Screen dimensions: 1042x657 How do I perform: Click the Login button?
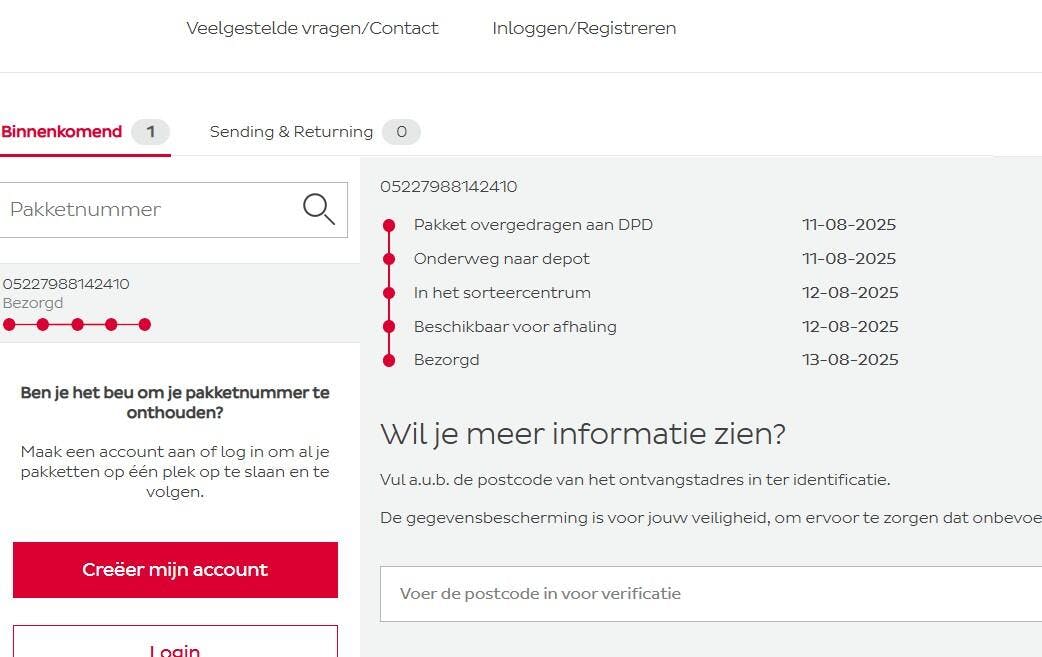[x=175, y=642]
